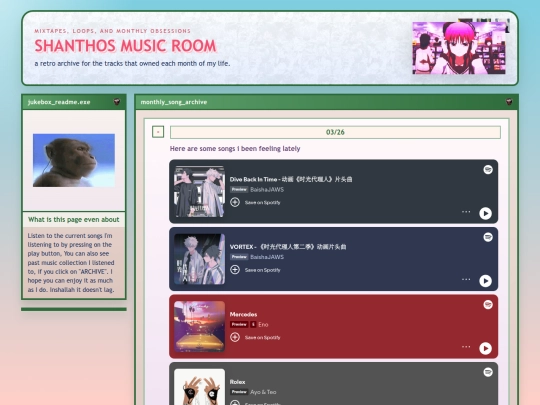Screen dimensions: 540x405
Task: Play the Mercedes track
Action: 485,349
